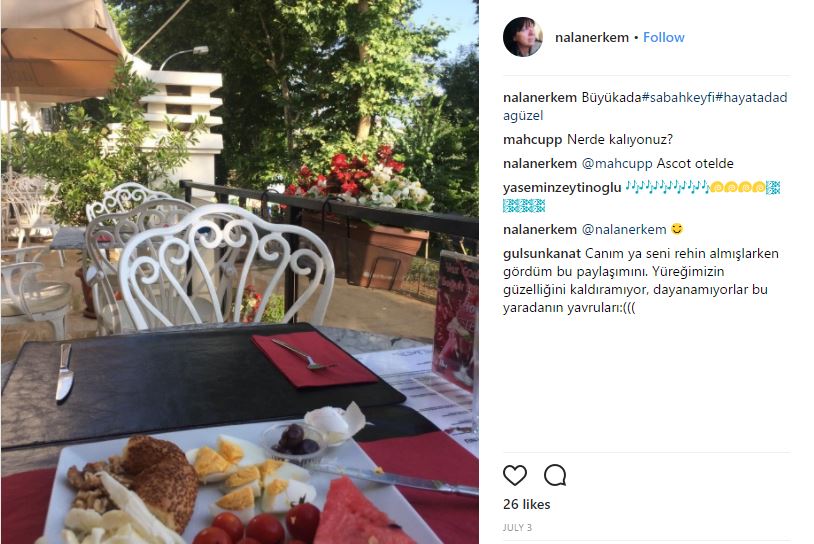Open nalanerkem's profile picture avatar
This screenshot has height=544, width=814.
pyautogui.click(x=523, y=37)
